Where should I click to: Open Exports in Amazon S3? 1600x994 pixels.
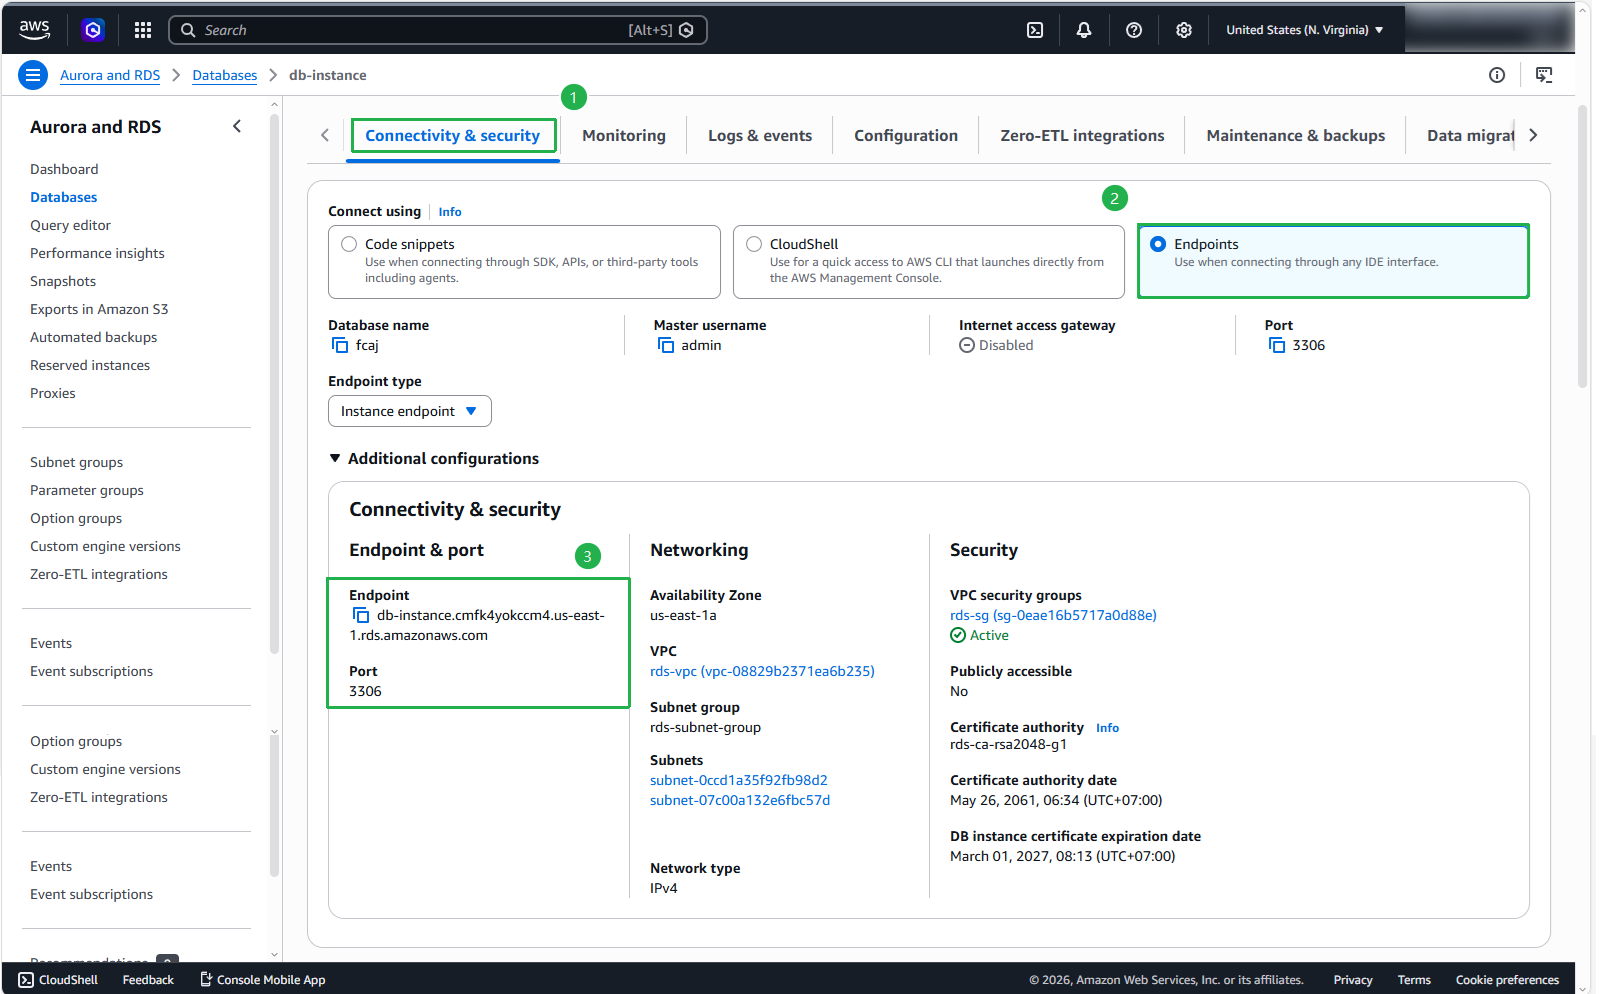click(99, 309)
